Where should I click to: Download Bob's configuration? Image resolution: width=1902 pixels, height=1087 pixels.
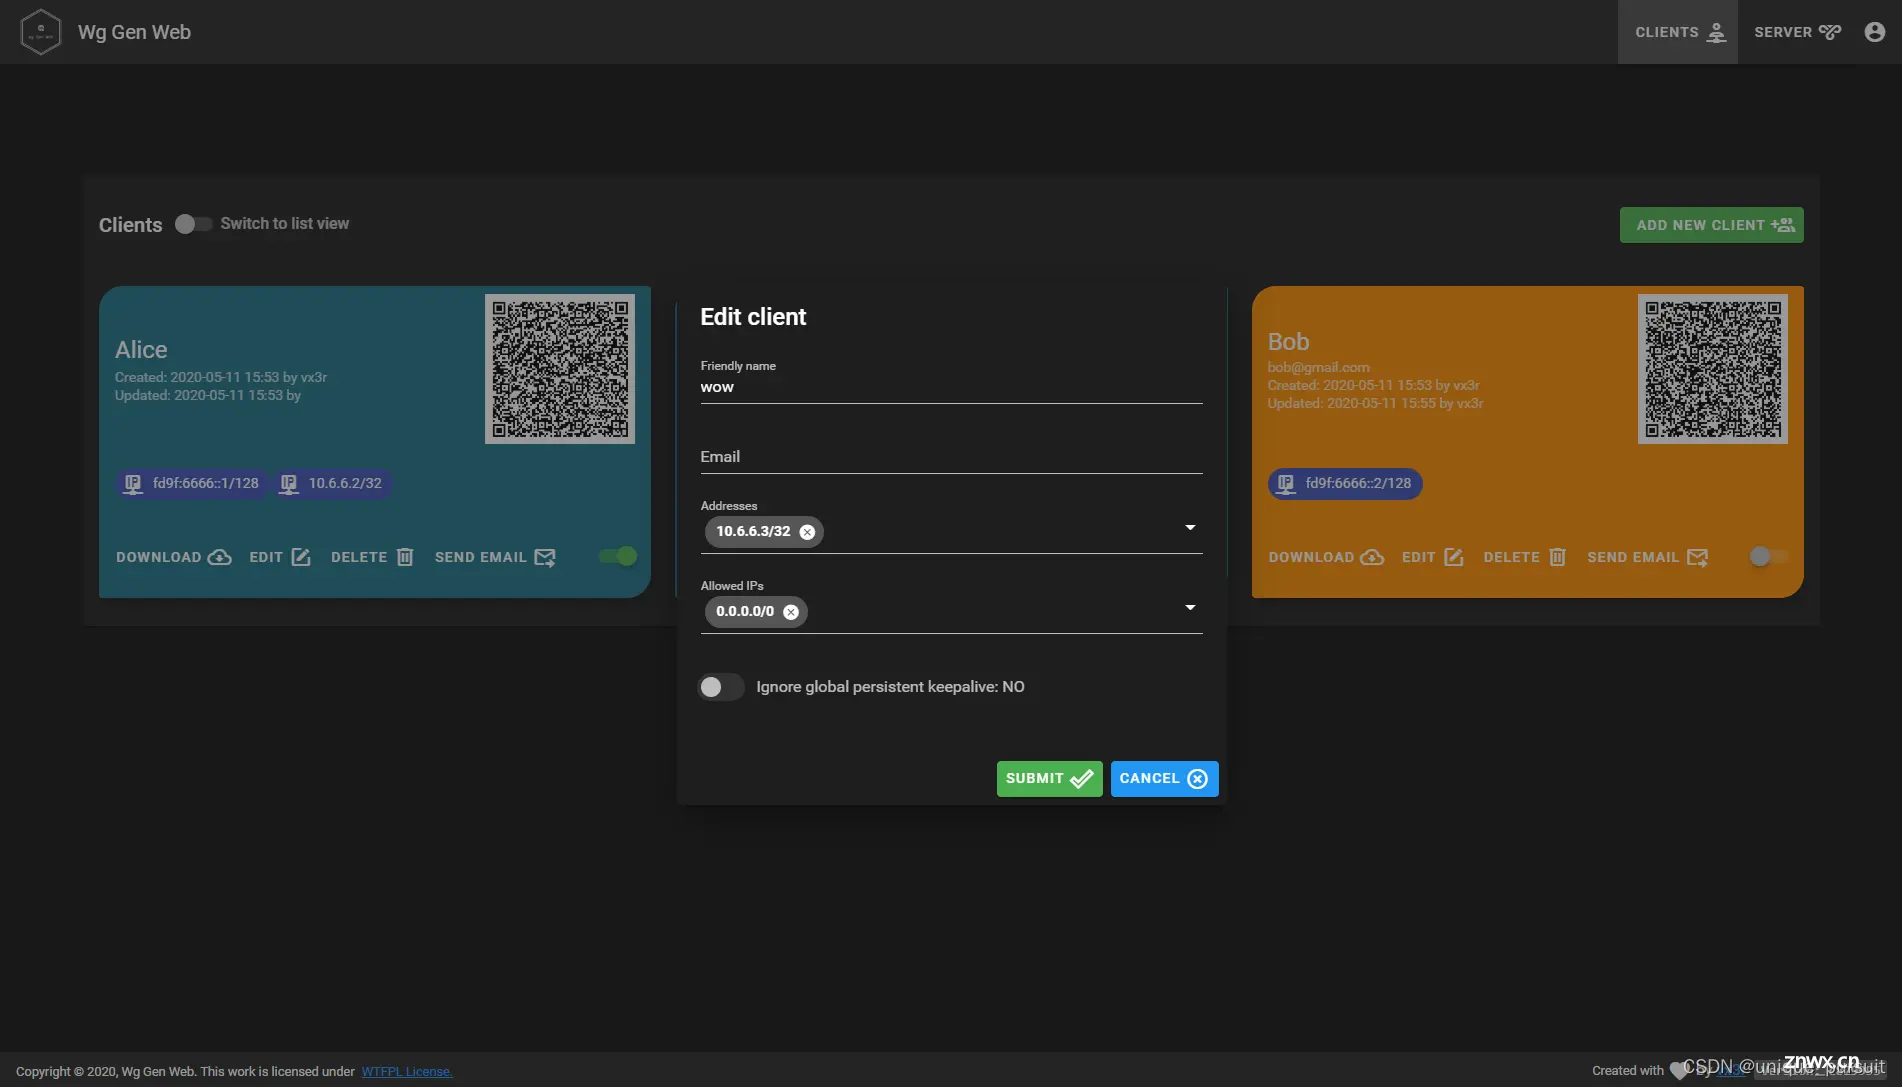1326,557
